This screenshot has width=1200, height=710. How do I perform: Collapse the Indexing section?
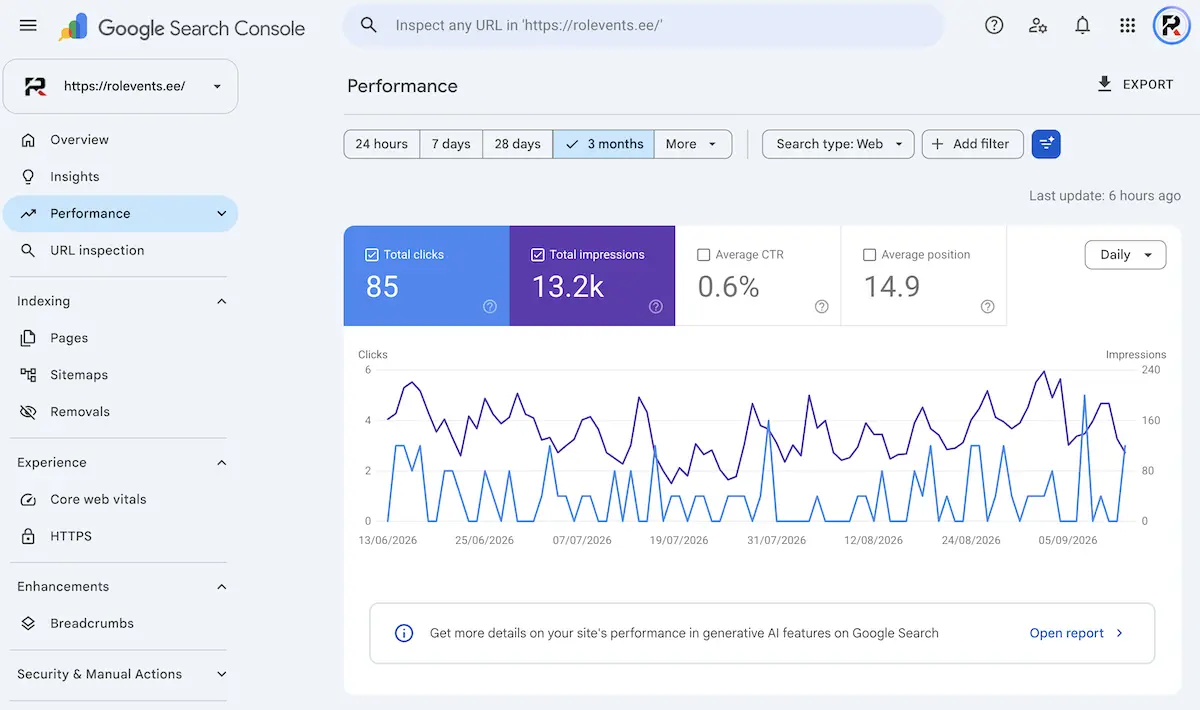tap(222, 301)
